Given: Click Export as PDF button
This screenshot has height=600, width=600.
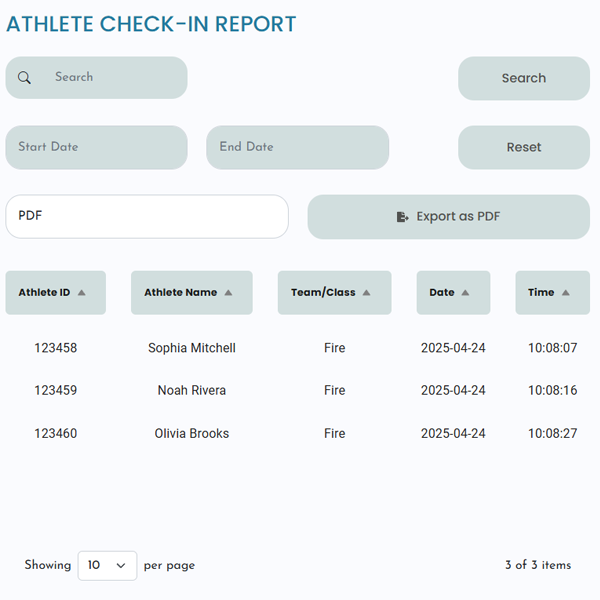Looking at the screenshot, I should (448, 217).
